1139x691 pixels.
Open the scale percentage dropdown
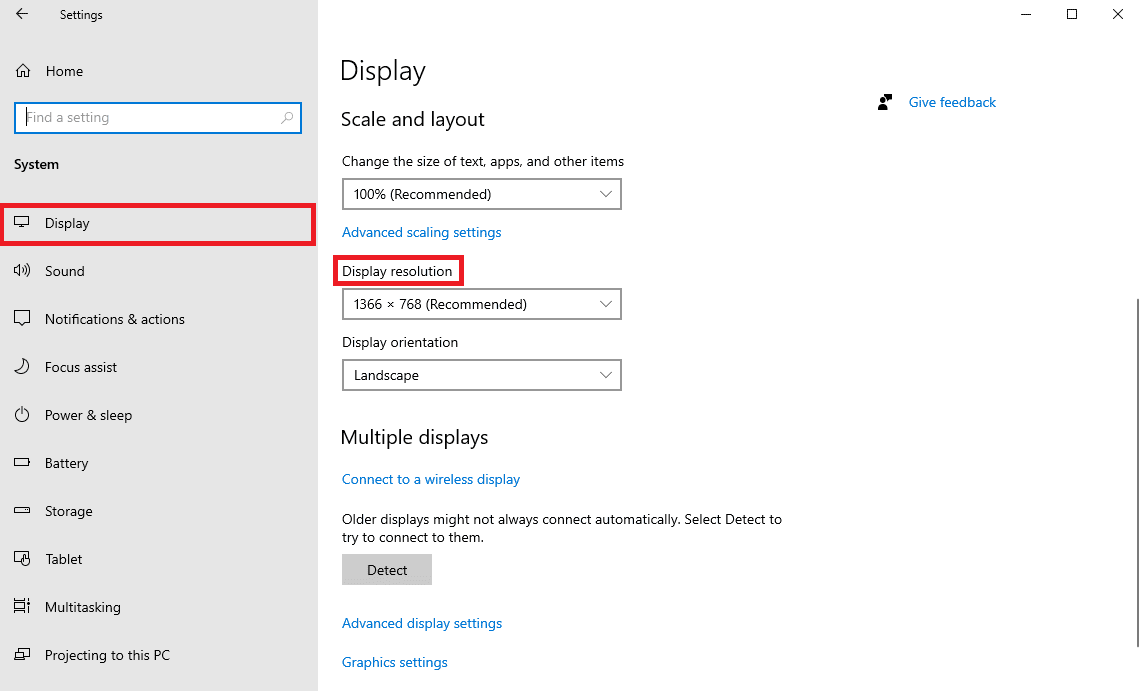pyautogui.click(x=482, y=194)
